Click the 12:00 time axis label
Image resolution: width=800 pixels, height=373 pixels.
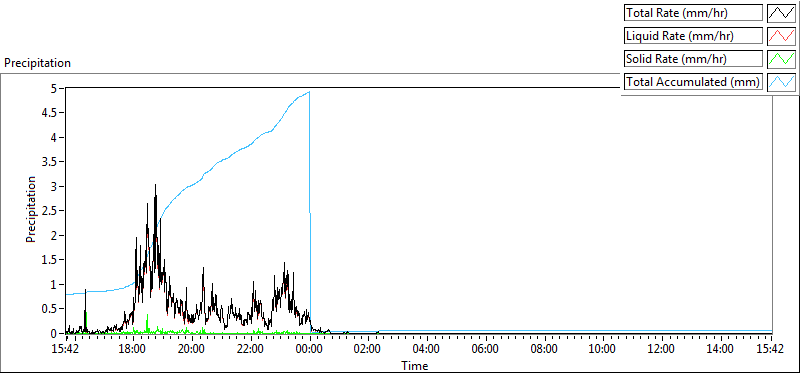[x=662, y=350]
